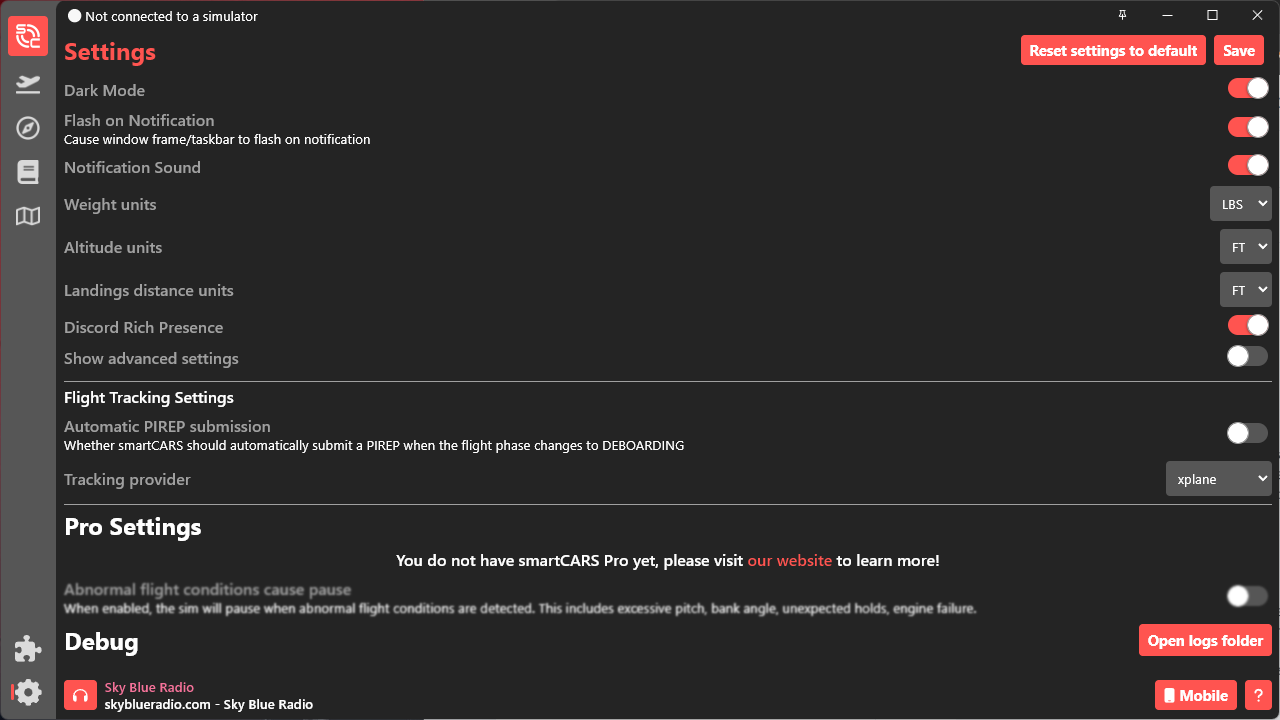Image resolution: width=1280 pixels, height=720 pixels.
Task: Pin the window with the pushpin icon
Action: click(1122, 15)
